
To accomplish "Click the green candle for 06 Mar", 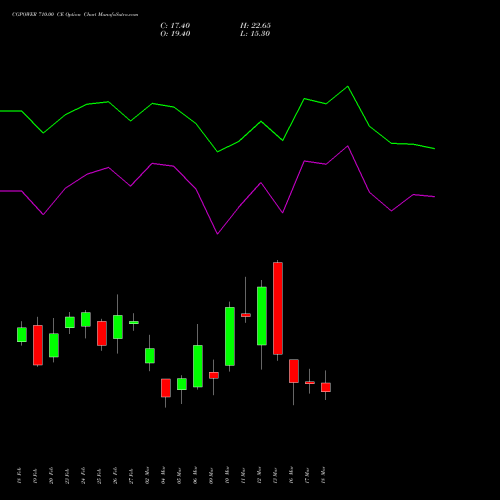I will coord(198,366).
